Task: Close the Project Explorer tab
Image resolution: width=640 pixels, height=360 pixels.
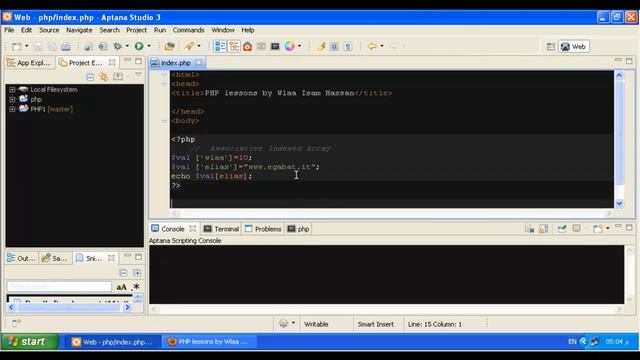Action: click(x=112, y=62)
